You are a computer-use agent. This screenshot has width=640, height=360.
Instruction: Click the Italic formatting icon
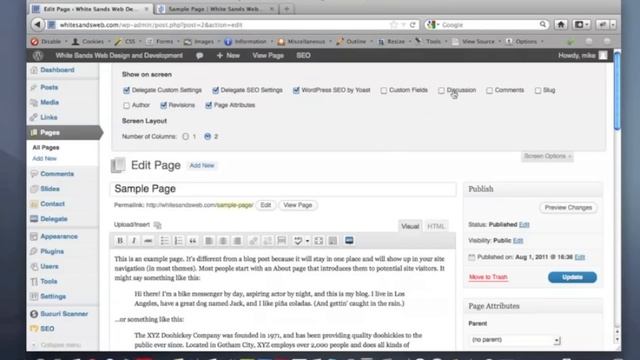[134, 241]
